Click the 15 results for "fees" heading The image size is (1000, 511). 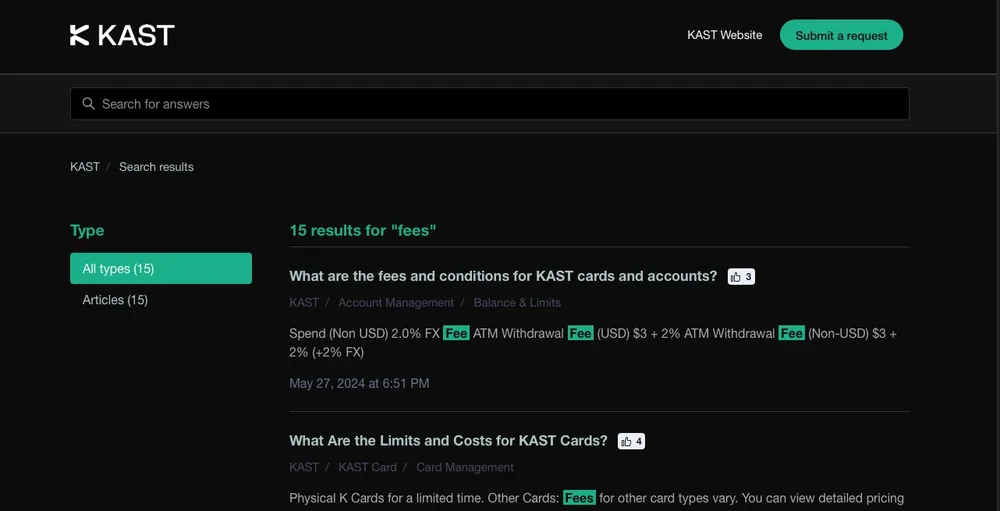(x=363, y=230)
